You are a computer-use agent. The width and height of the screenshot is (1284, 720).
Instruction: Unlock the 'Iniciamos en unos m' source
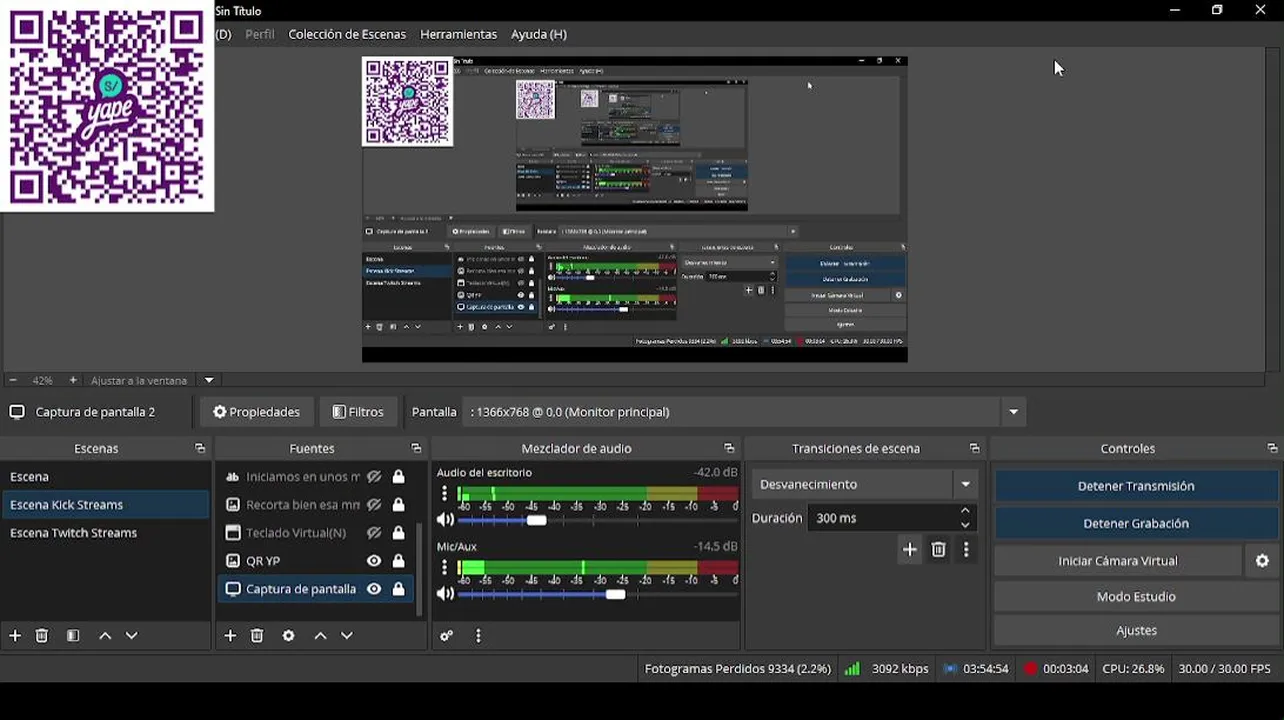tap(398, 477)
